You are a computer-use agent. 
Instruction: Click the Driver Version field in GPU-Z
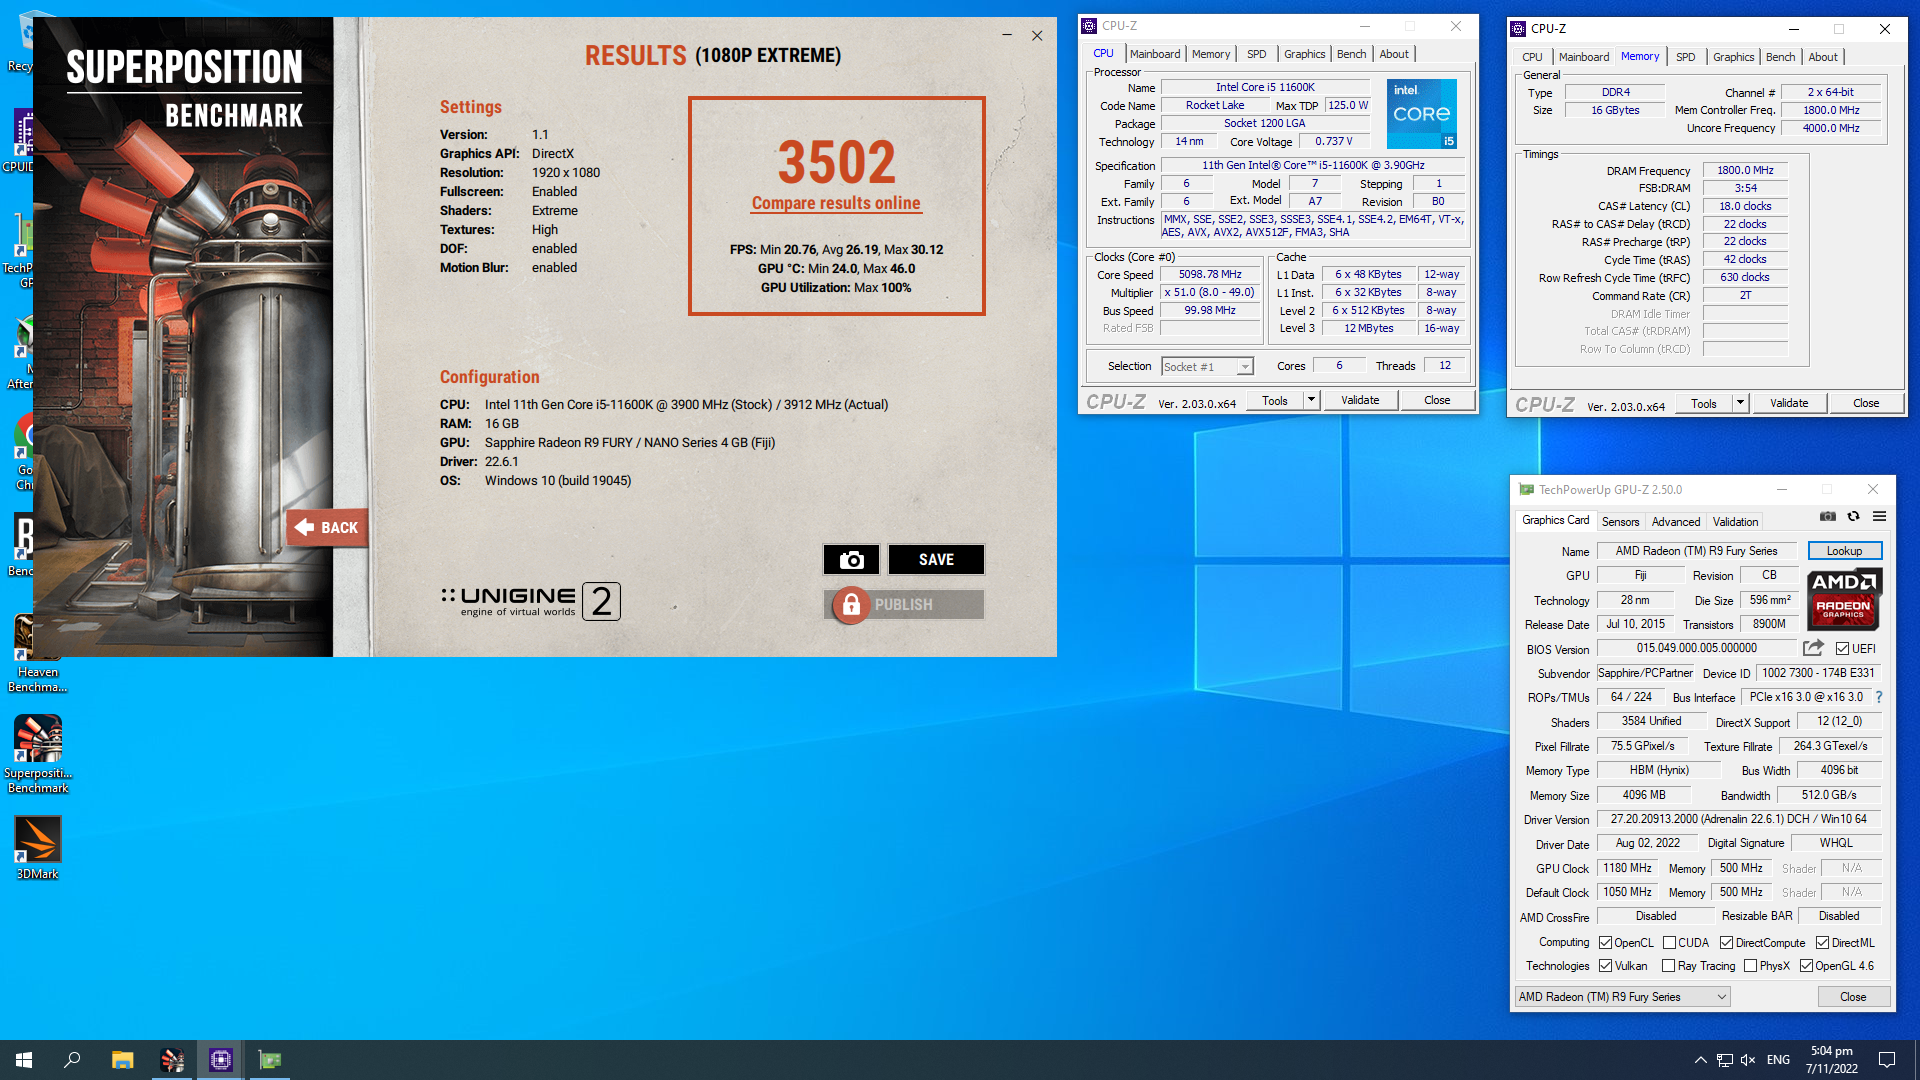[x=1738, y=819]
